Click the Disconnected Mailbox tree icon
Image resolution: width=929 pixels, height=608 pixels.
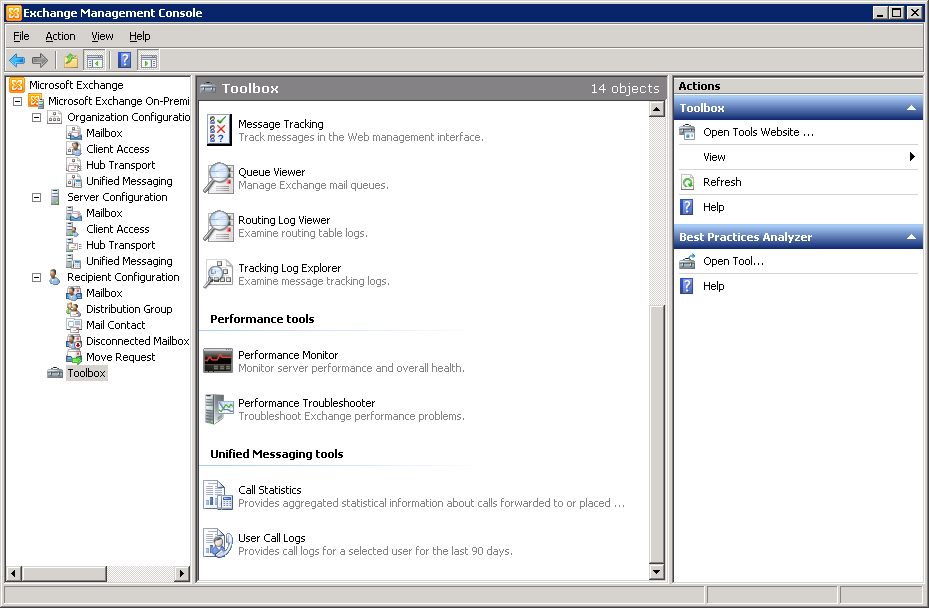[74, 341]
